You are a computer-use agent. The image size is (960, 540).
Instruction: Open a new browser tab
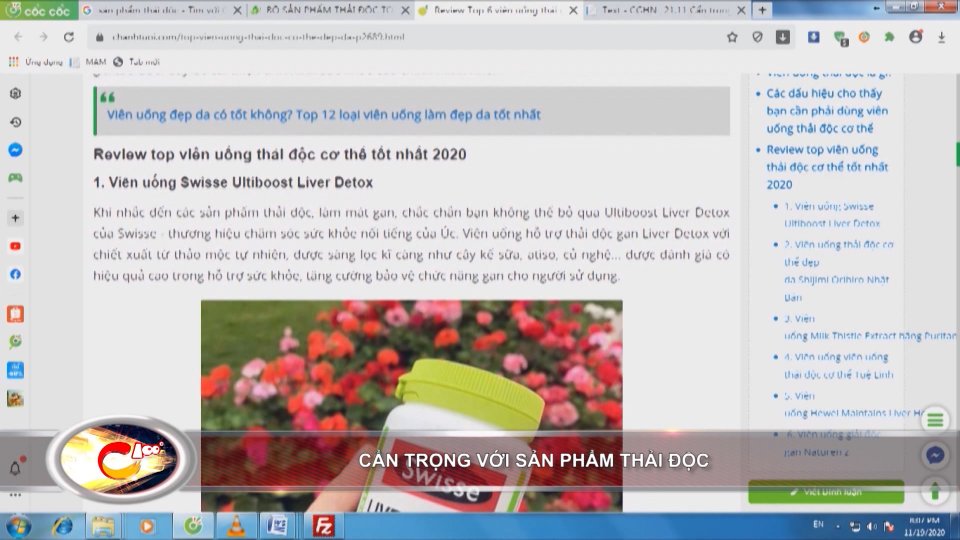pyautogui.click(x=762, y=10)
